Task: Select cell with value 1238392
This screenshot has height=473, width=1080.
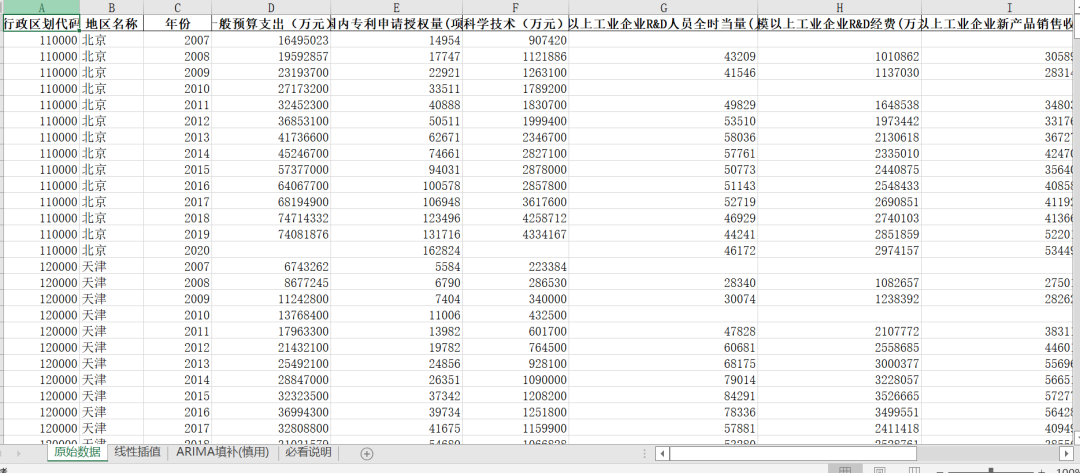Action: tap(840, 299)
